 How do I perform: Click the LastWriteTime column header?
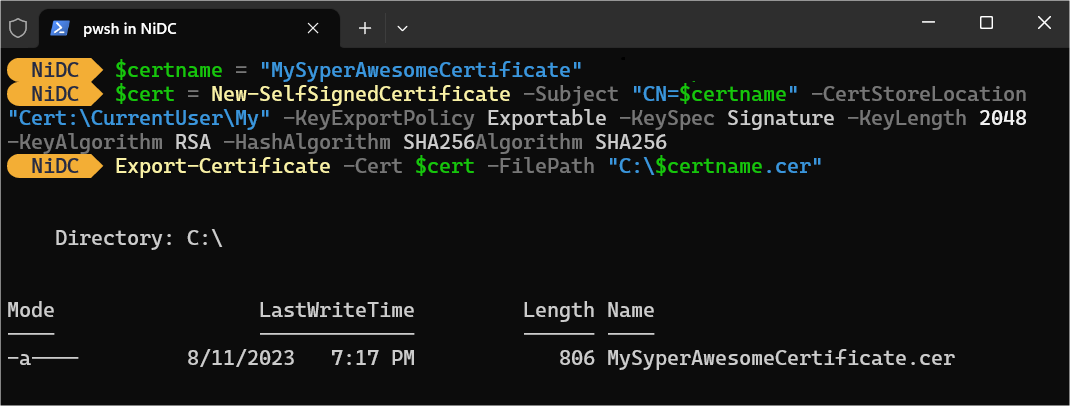click(x=336, y=310)
